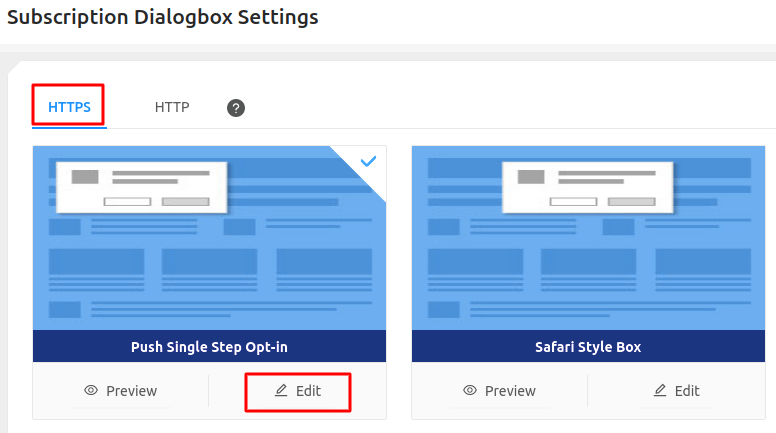Click white dialog mockup in Safari Style thumbnail
776x433 pixels.
coord(584,187)
